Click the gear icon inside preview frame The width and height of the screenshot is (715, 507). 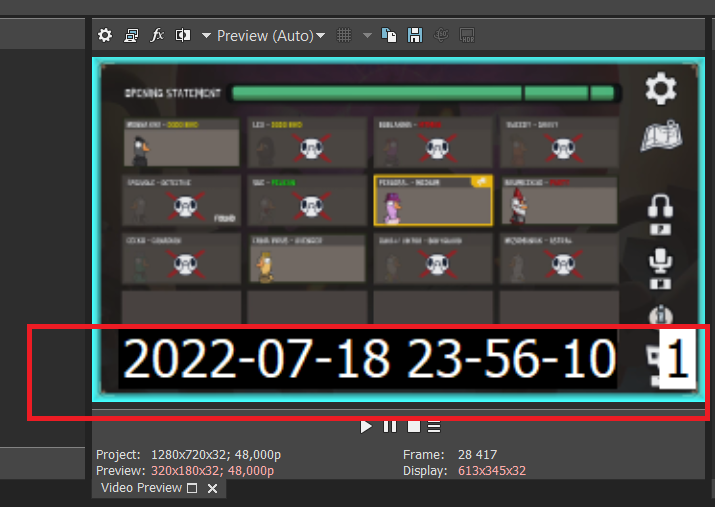(x=661, y=88)
